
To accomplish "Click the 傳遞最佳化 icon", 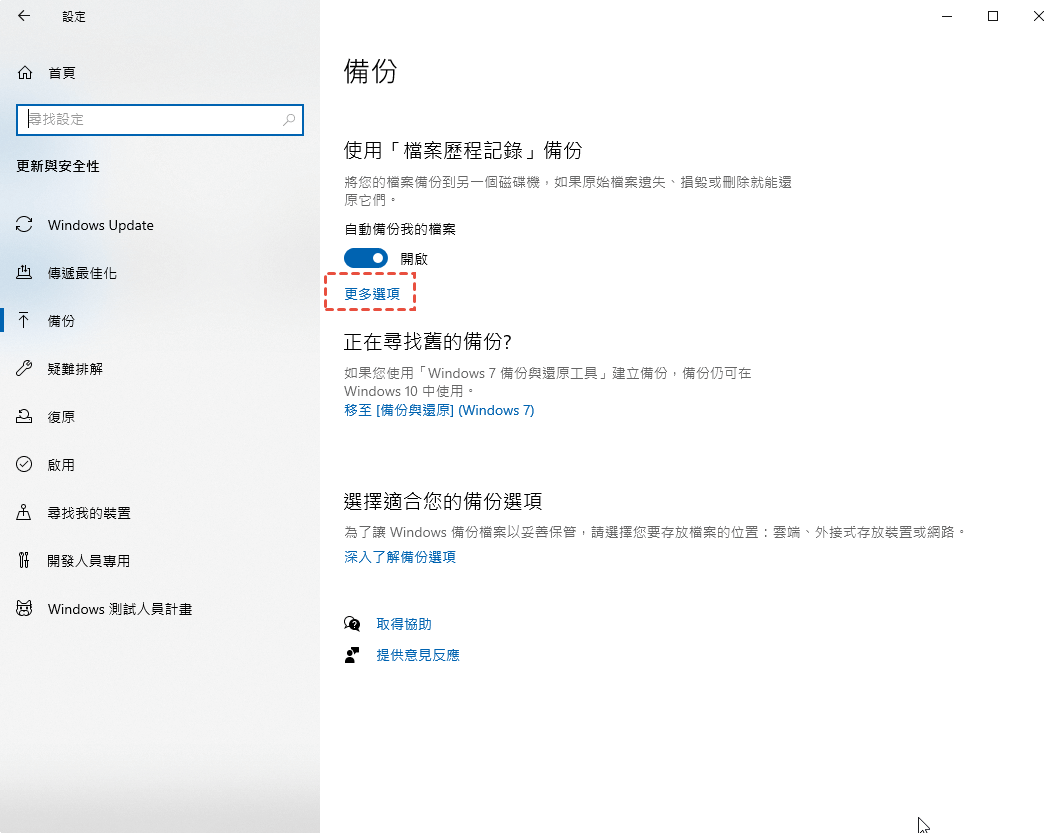I will pos(25,273).
